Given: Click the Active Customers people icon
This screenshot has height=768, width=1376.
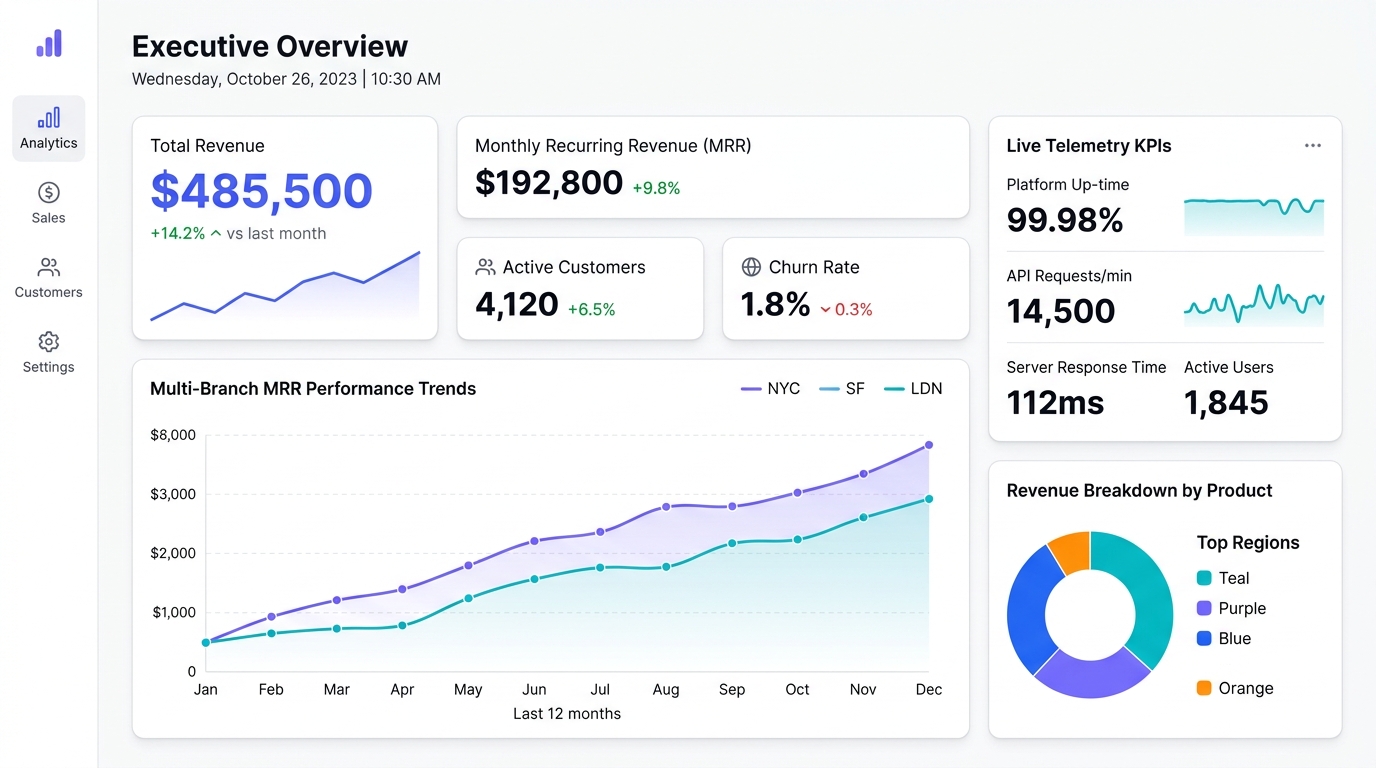Looking at the screenshot, I should (x=486, y=267).
